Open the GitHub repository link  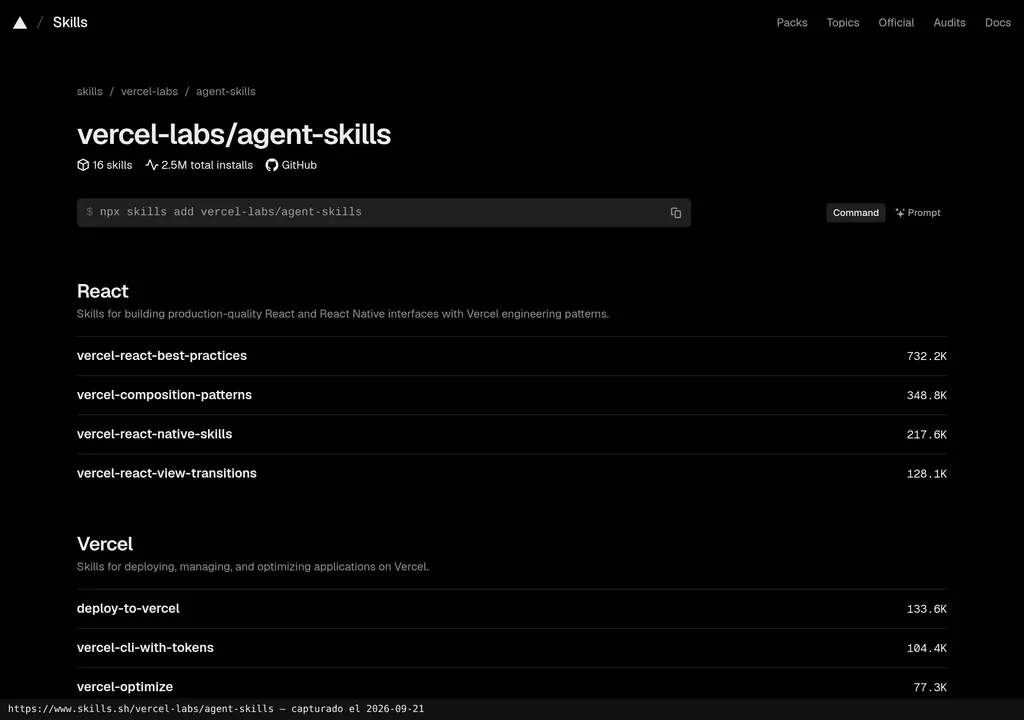pos(291,165)
